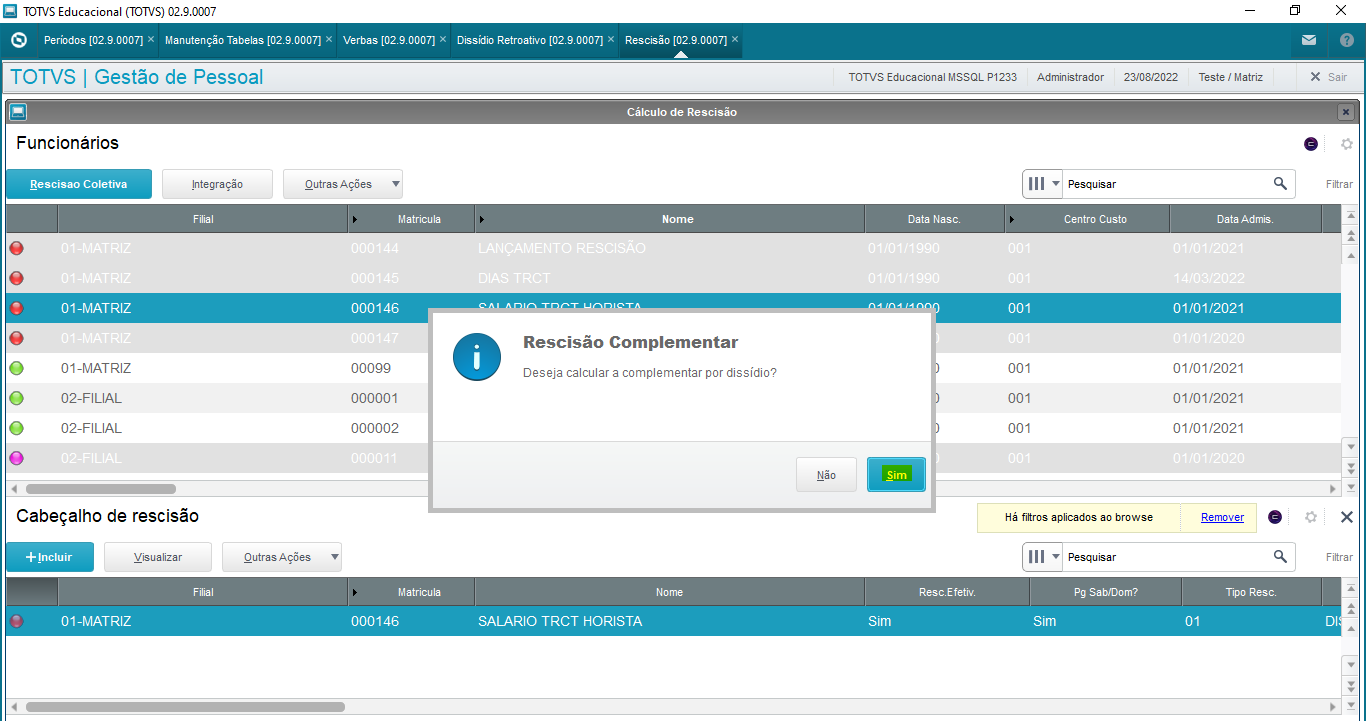Click the Tipo Resc. column header

point(1251,592)
